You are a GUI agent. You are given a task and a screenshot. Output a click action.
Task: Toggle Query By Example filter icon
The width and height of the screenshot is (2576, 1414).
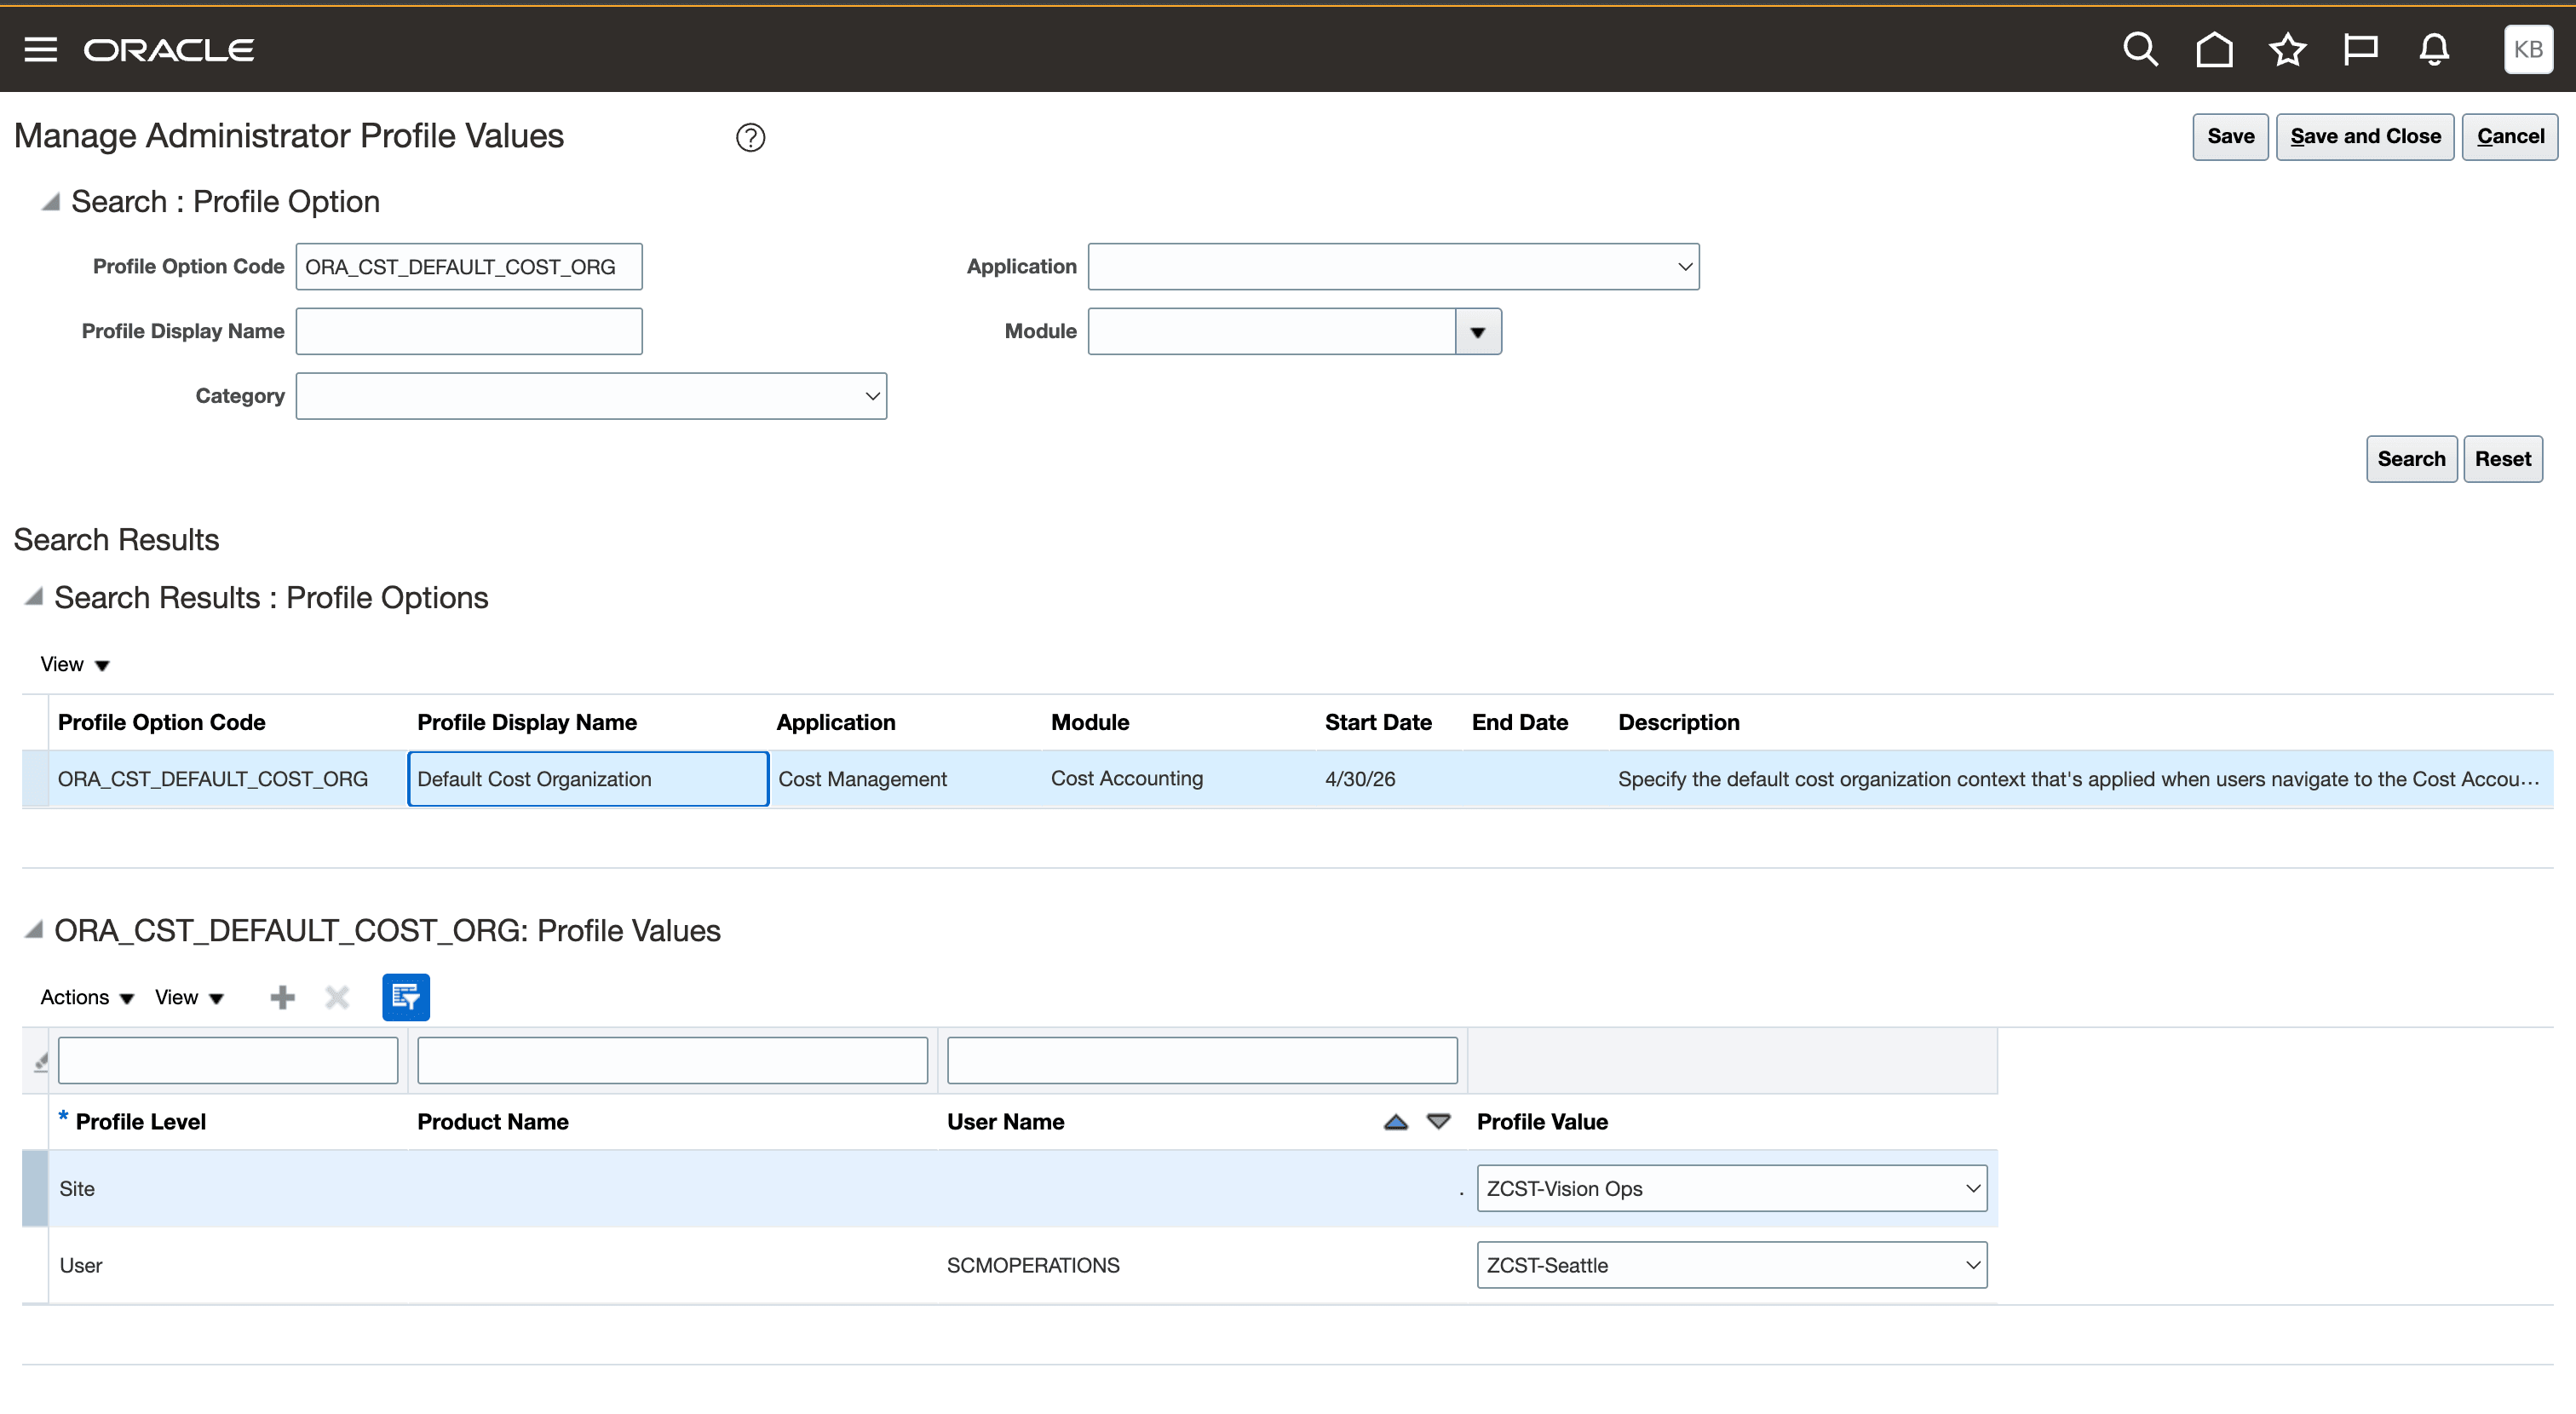406,997
